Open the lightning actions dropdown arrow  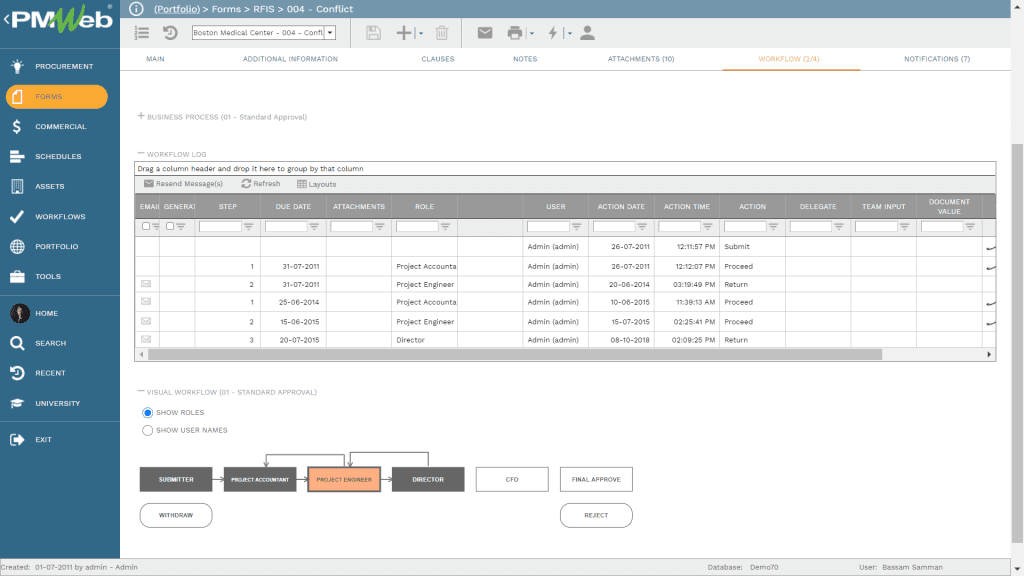point(569,33)
